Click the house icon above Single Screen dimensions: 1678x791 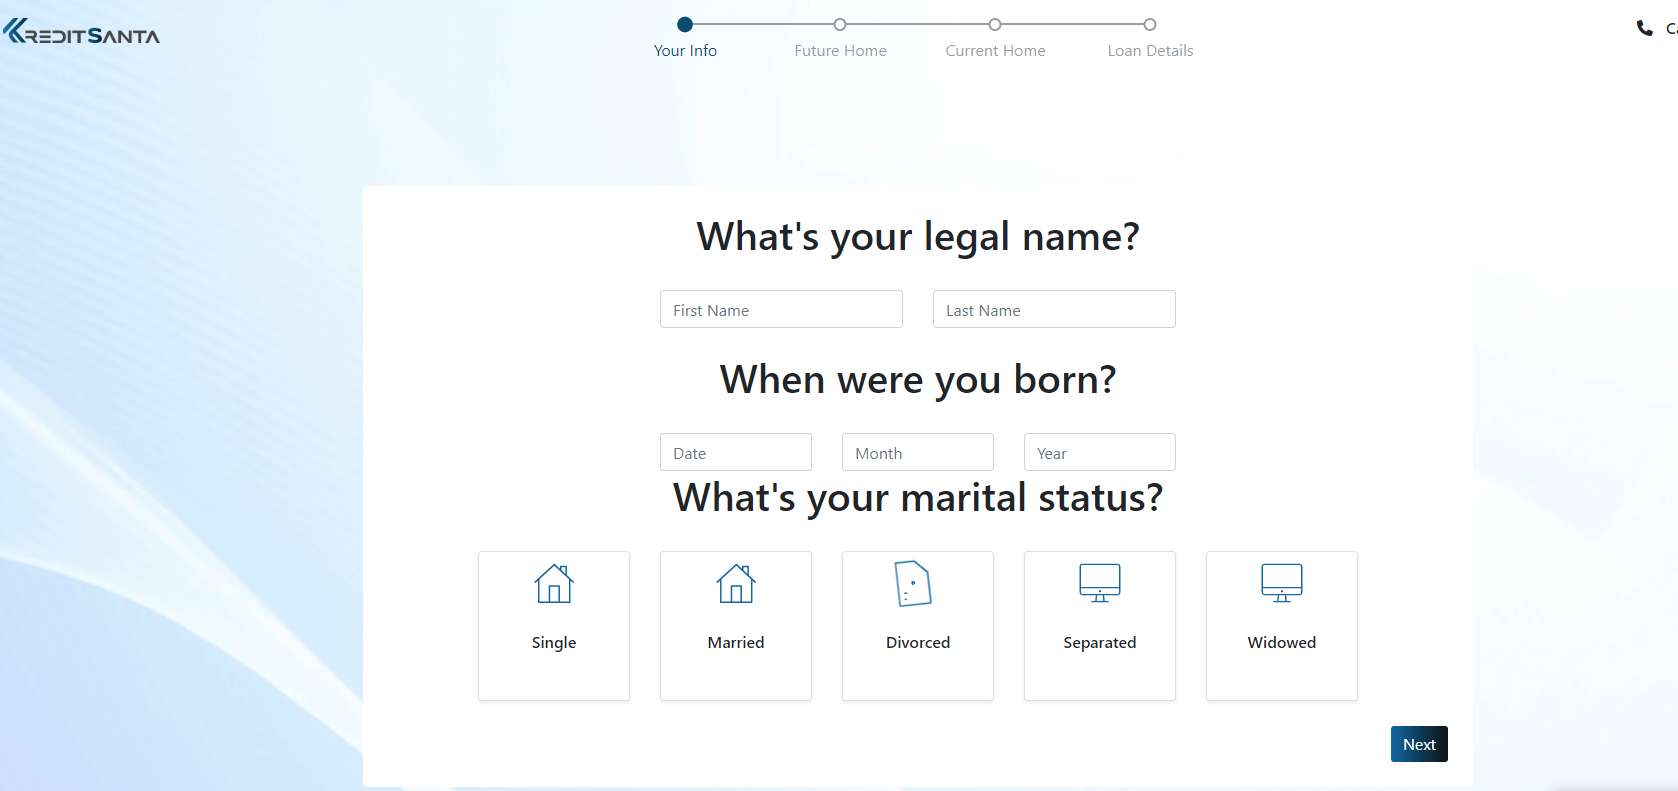(554, 583)
